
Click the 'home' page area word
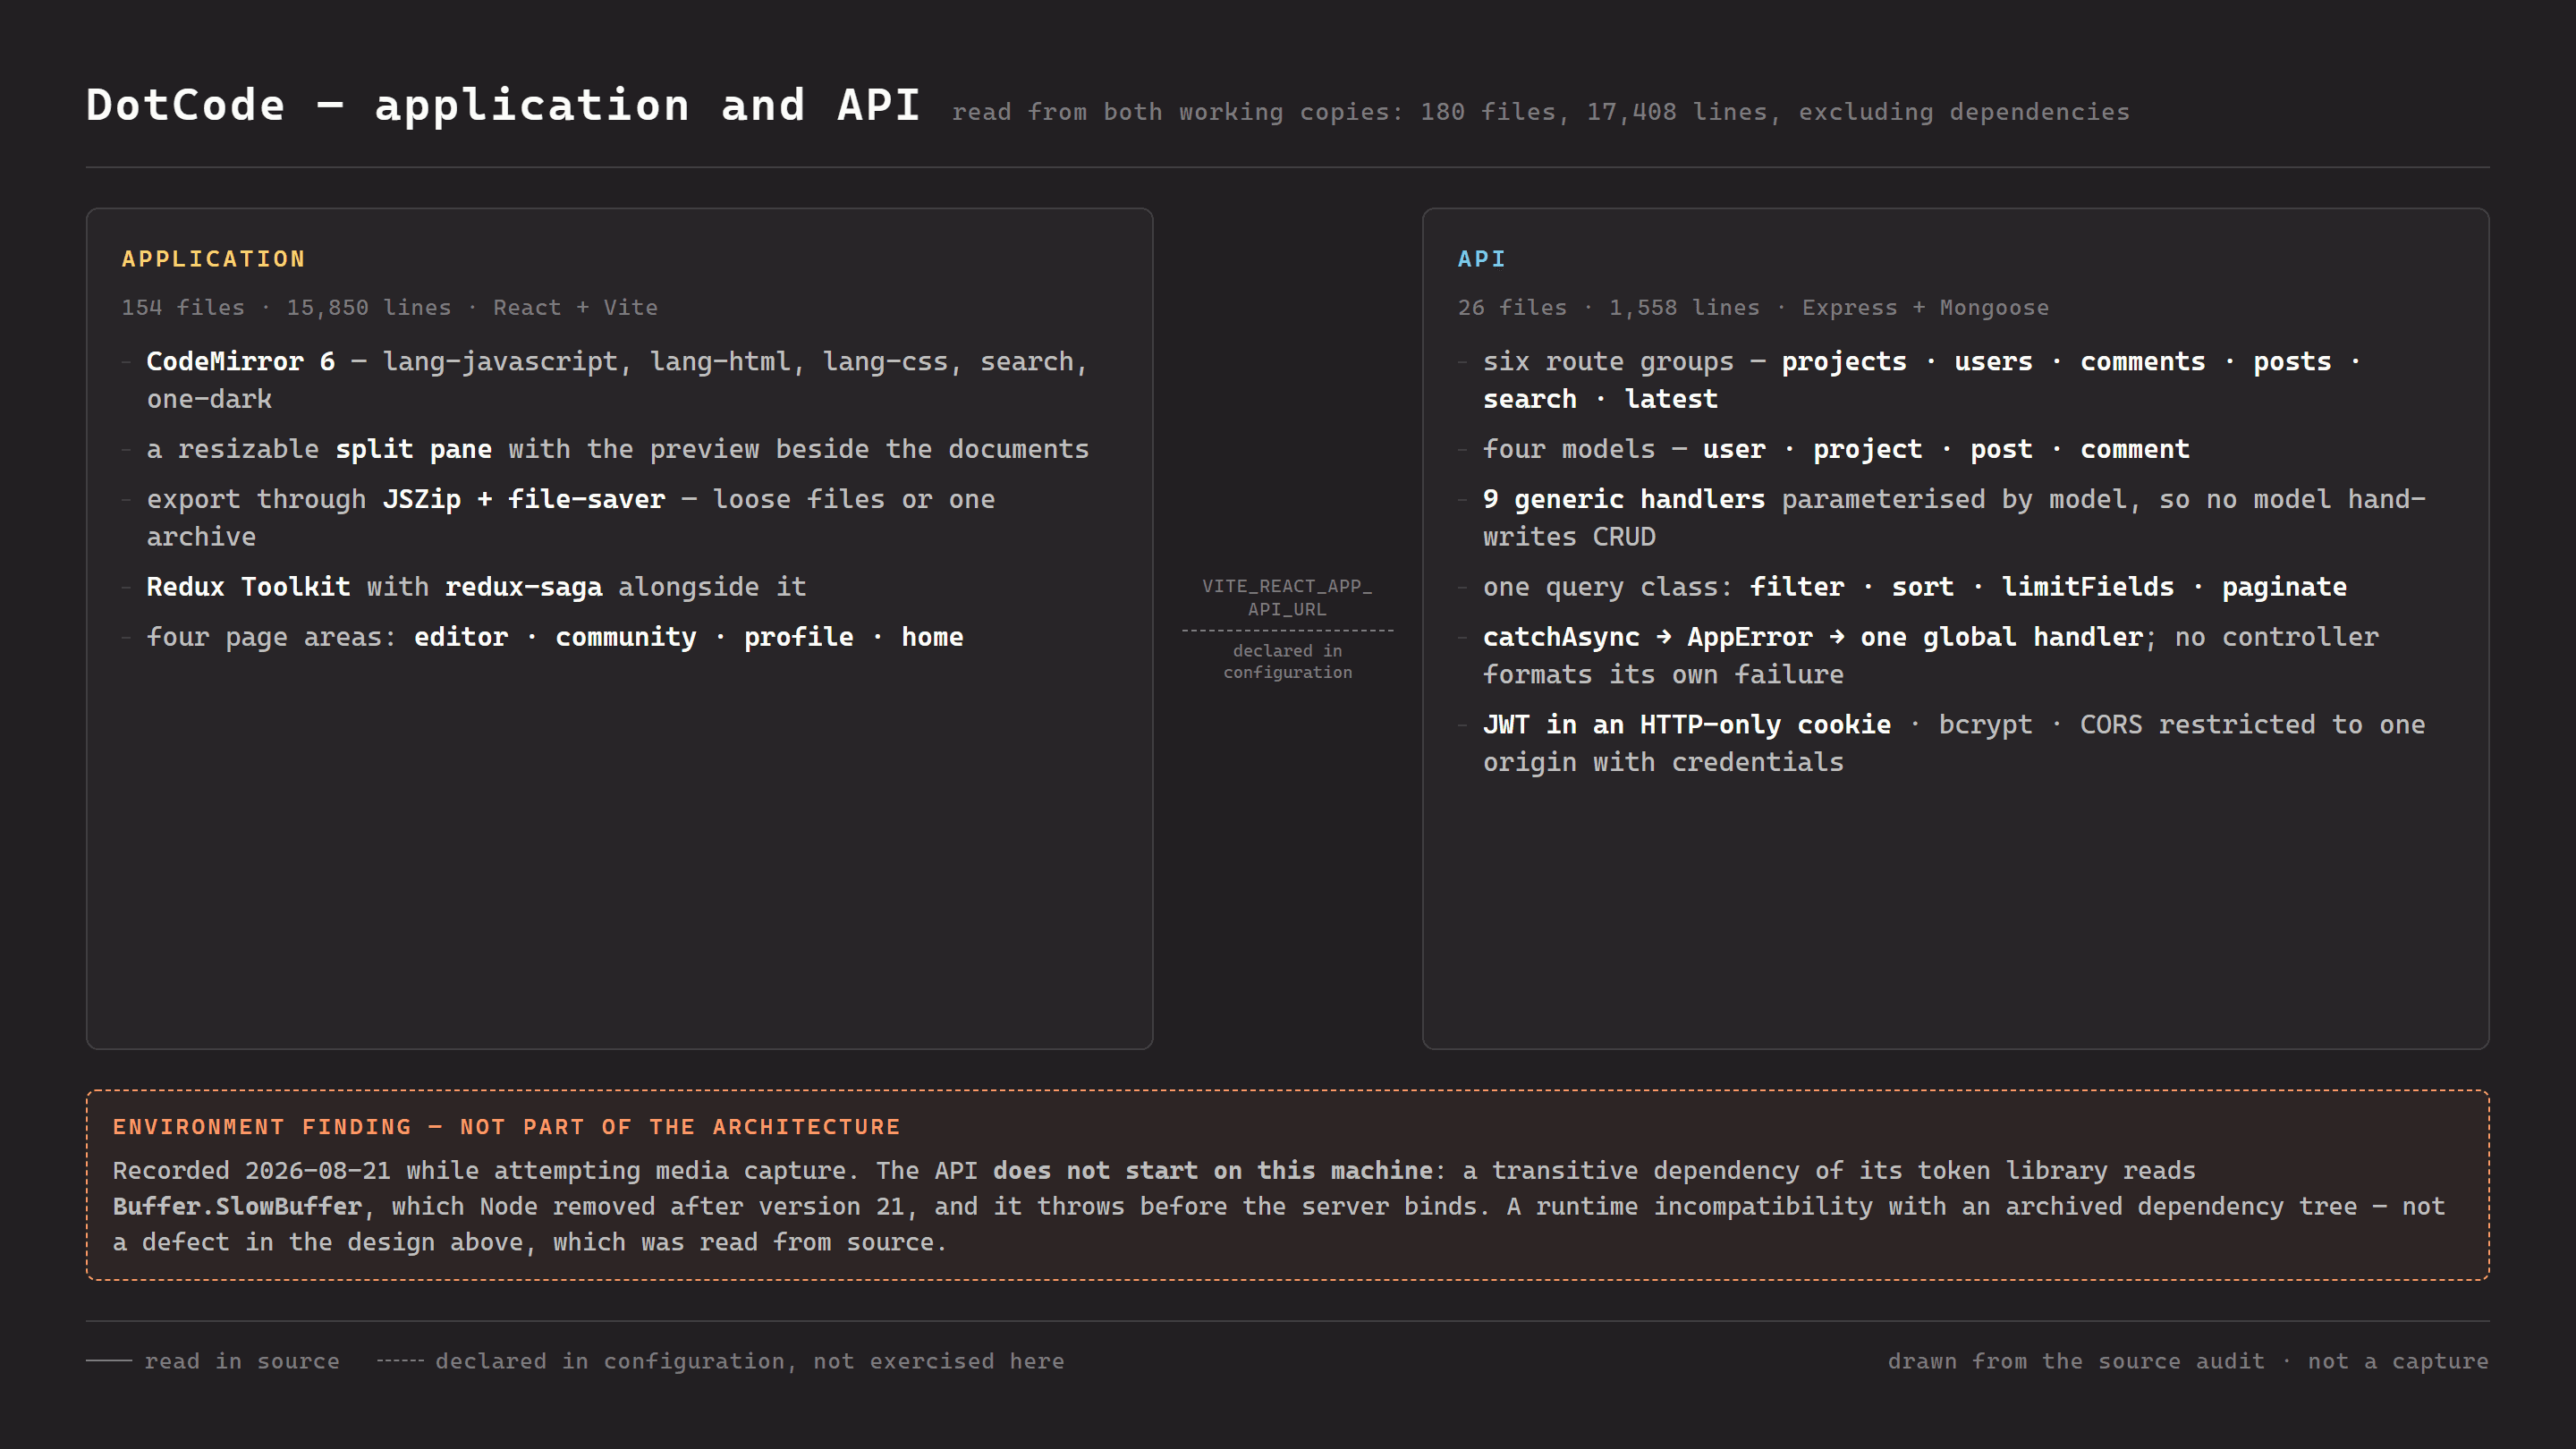(932, 637)
